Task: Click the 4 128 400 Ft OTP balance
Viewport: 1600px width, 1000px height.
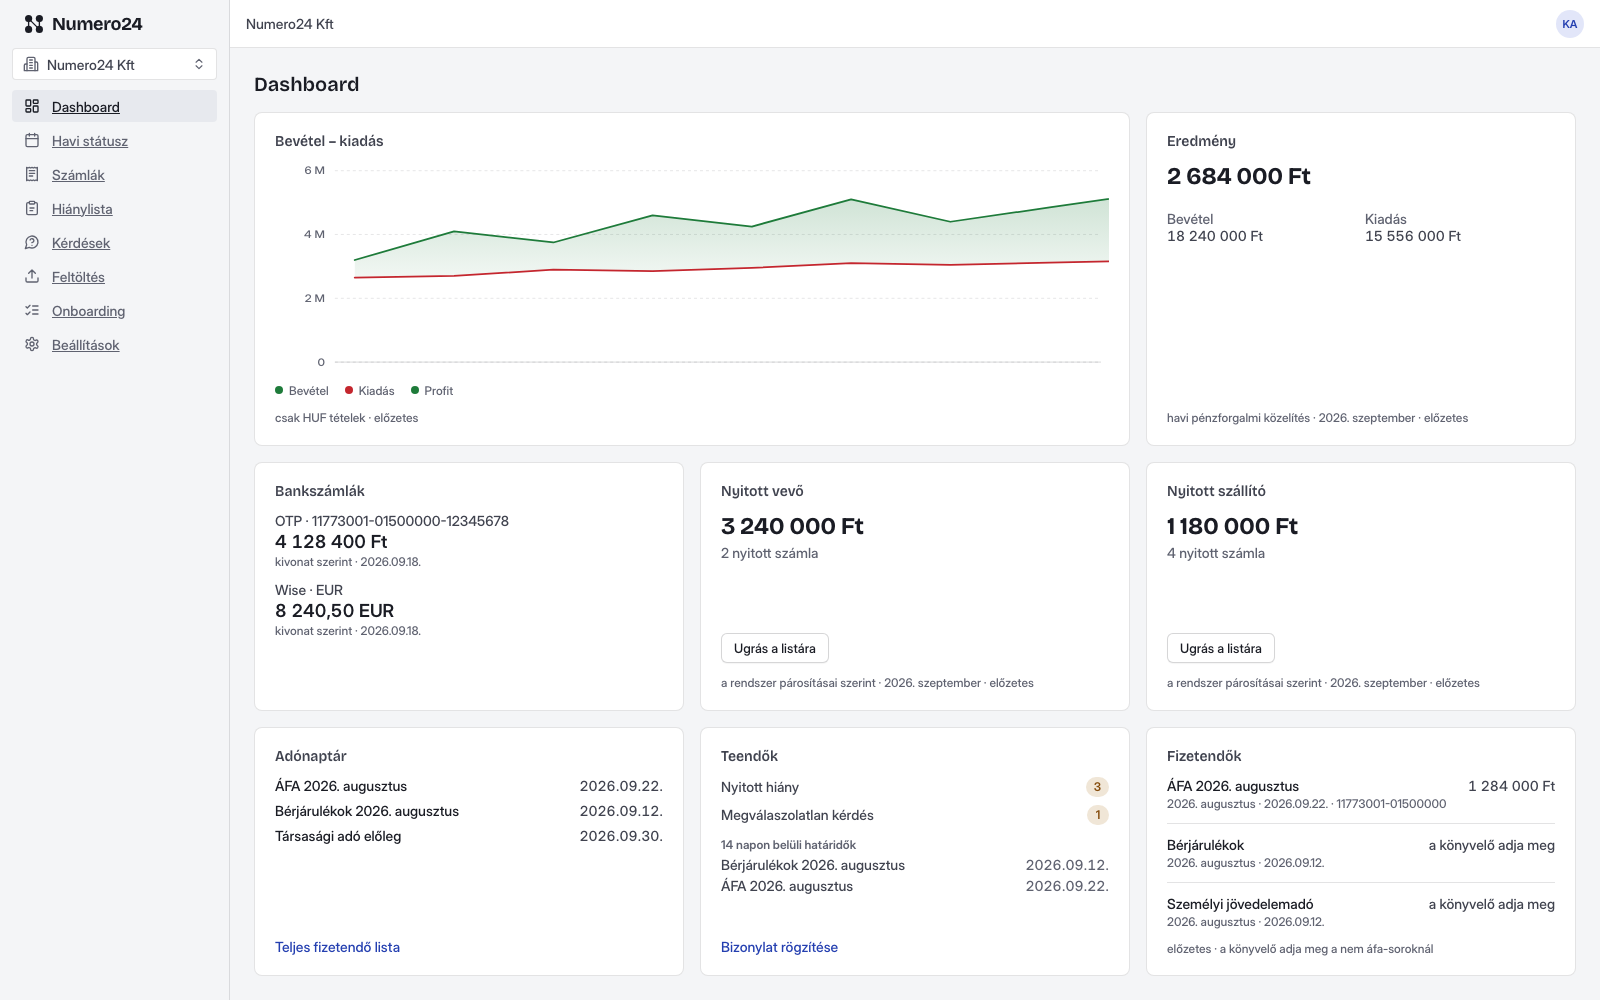Action: pyautogui.click(x=331, y=541)
